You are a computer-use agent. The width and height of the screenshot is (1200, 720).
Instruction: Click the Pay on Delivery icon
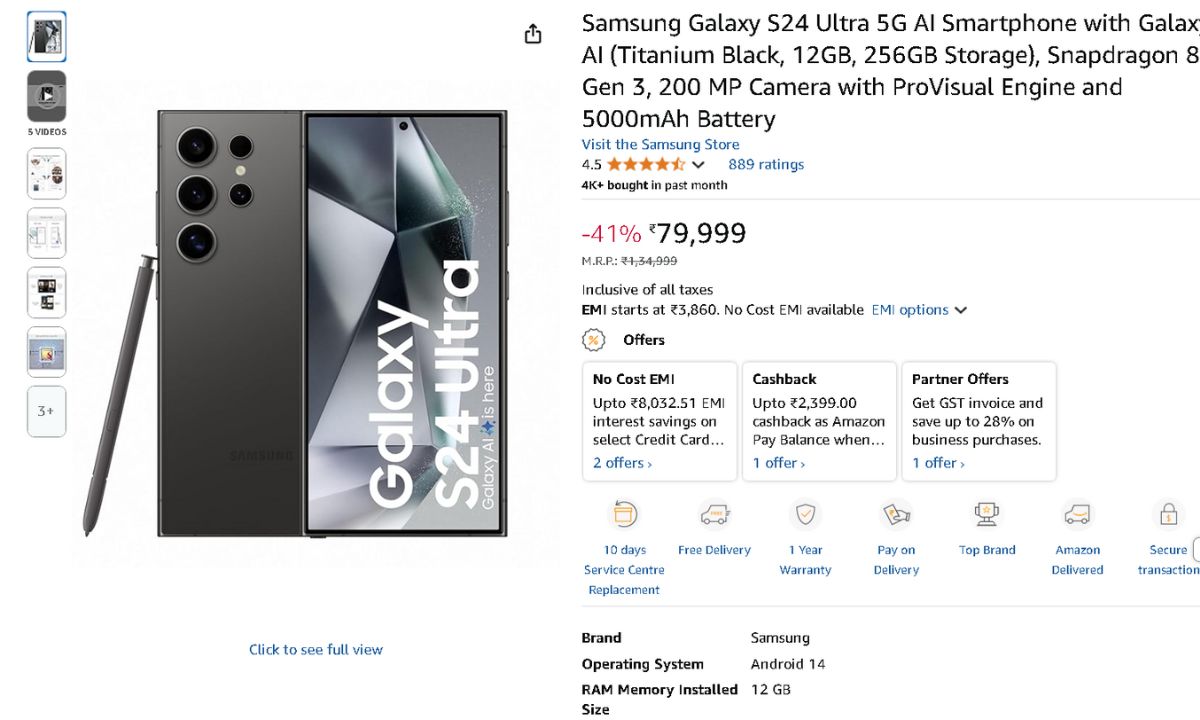pyautogui.click(x=896, y=515)
